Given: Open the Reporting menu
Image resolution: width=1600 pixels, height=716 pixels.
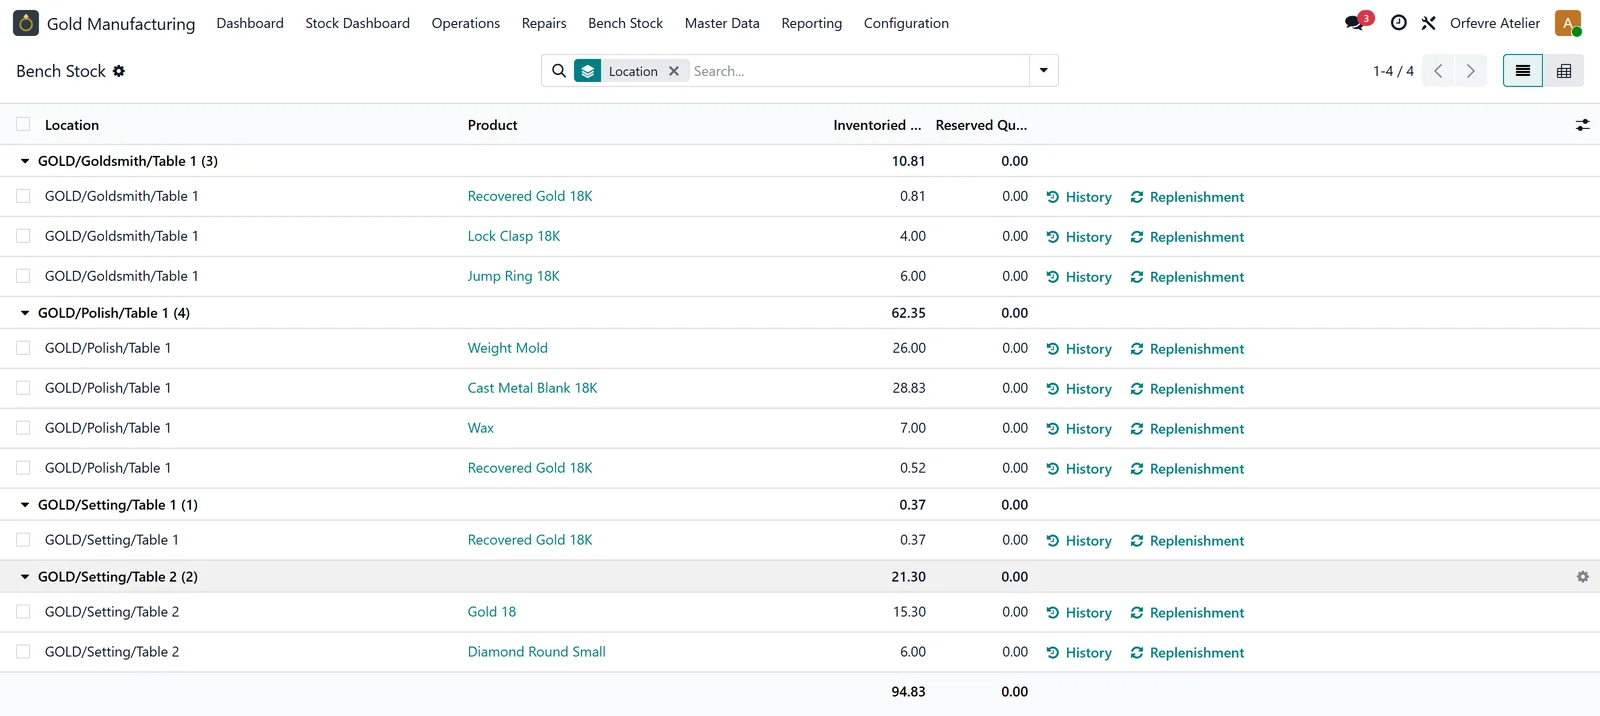Looking at the screenshot, I should [x=812, y=23].
